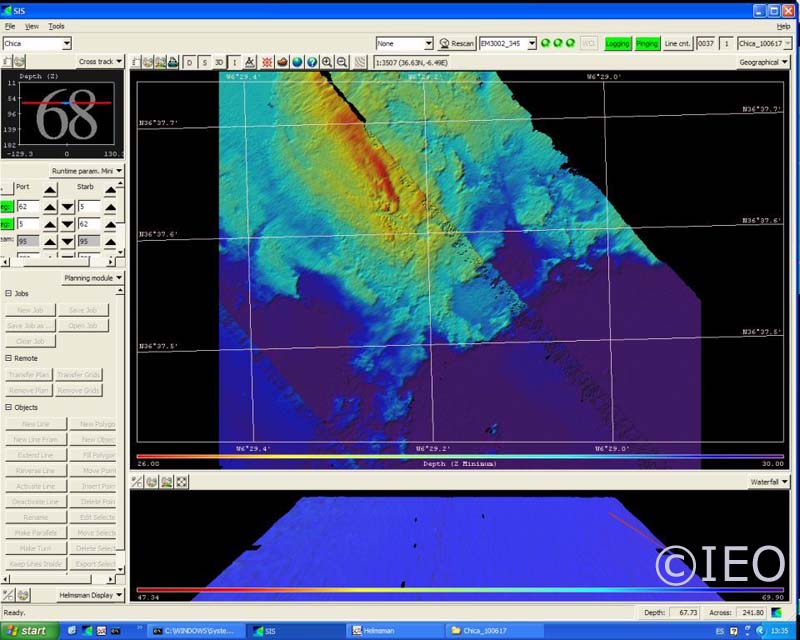Click the zoom in magnifier icon
Image resolution: width=800 pixels, height=640 pixels.
coord(327,62)
